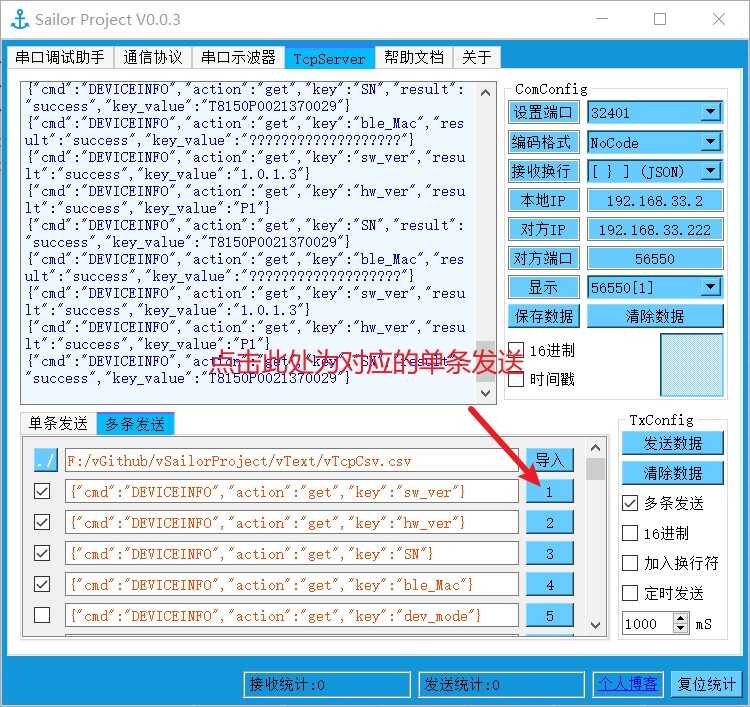Image resolution: width=750 pixels, height=707 pixels.
Task: Expand the NoCode encoding dropdown
Action: pos(710,142)
